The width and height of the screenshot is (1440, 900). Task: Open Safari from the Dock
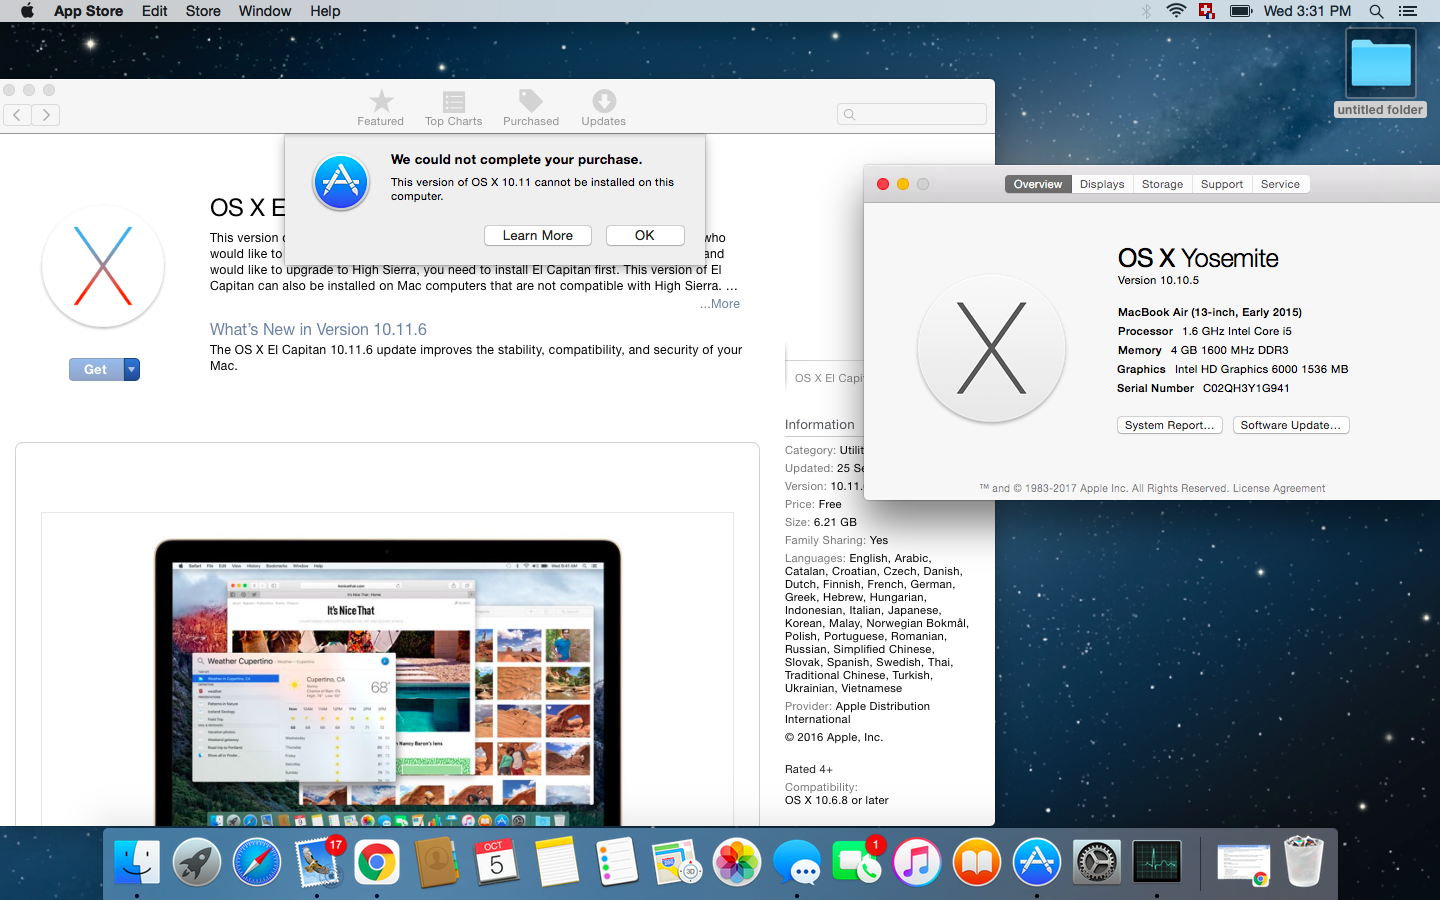257,862
